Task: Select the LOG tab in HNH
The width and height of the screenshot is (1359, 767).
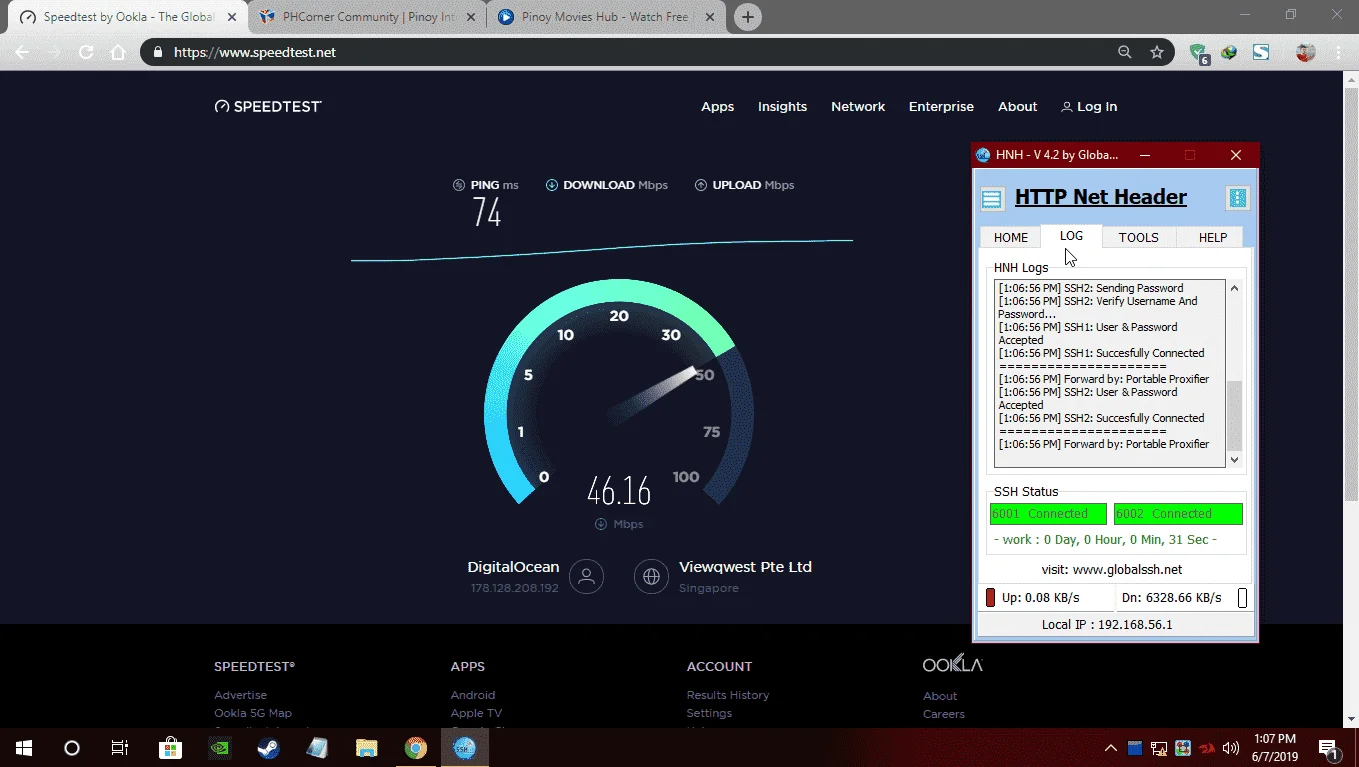Action: coord(1071,236)
